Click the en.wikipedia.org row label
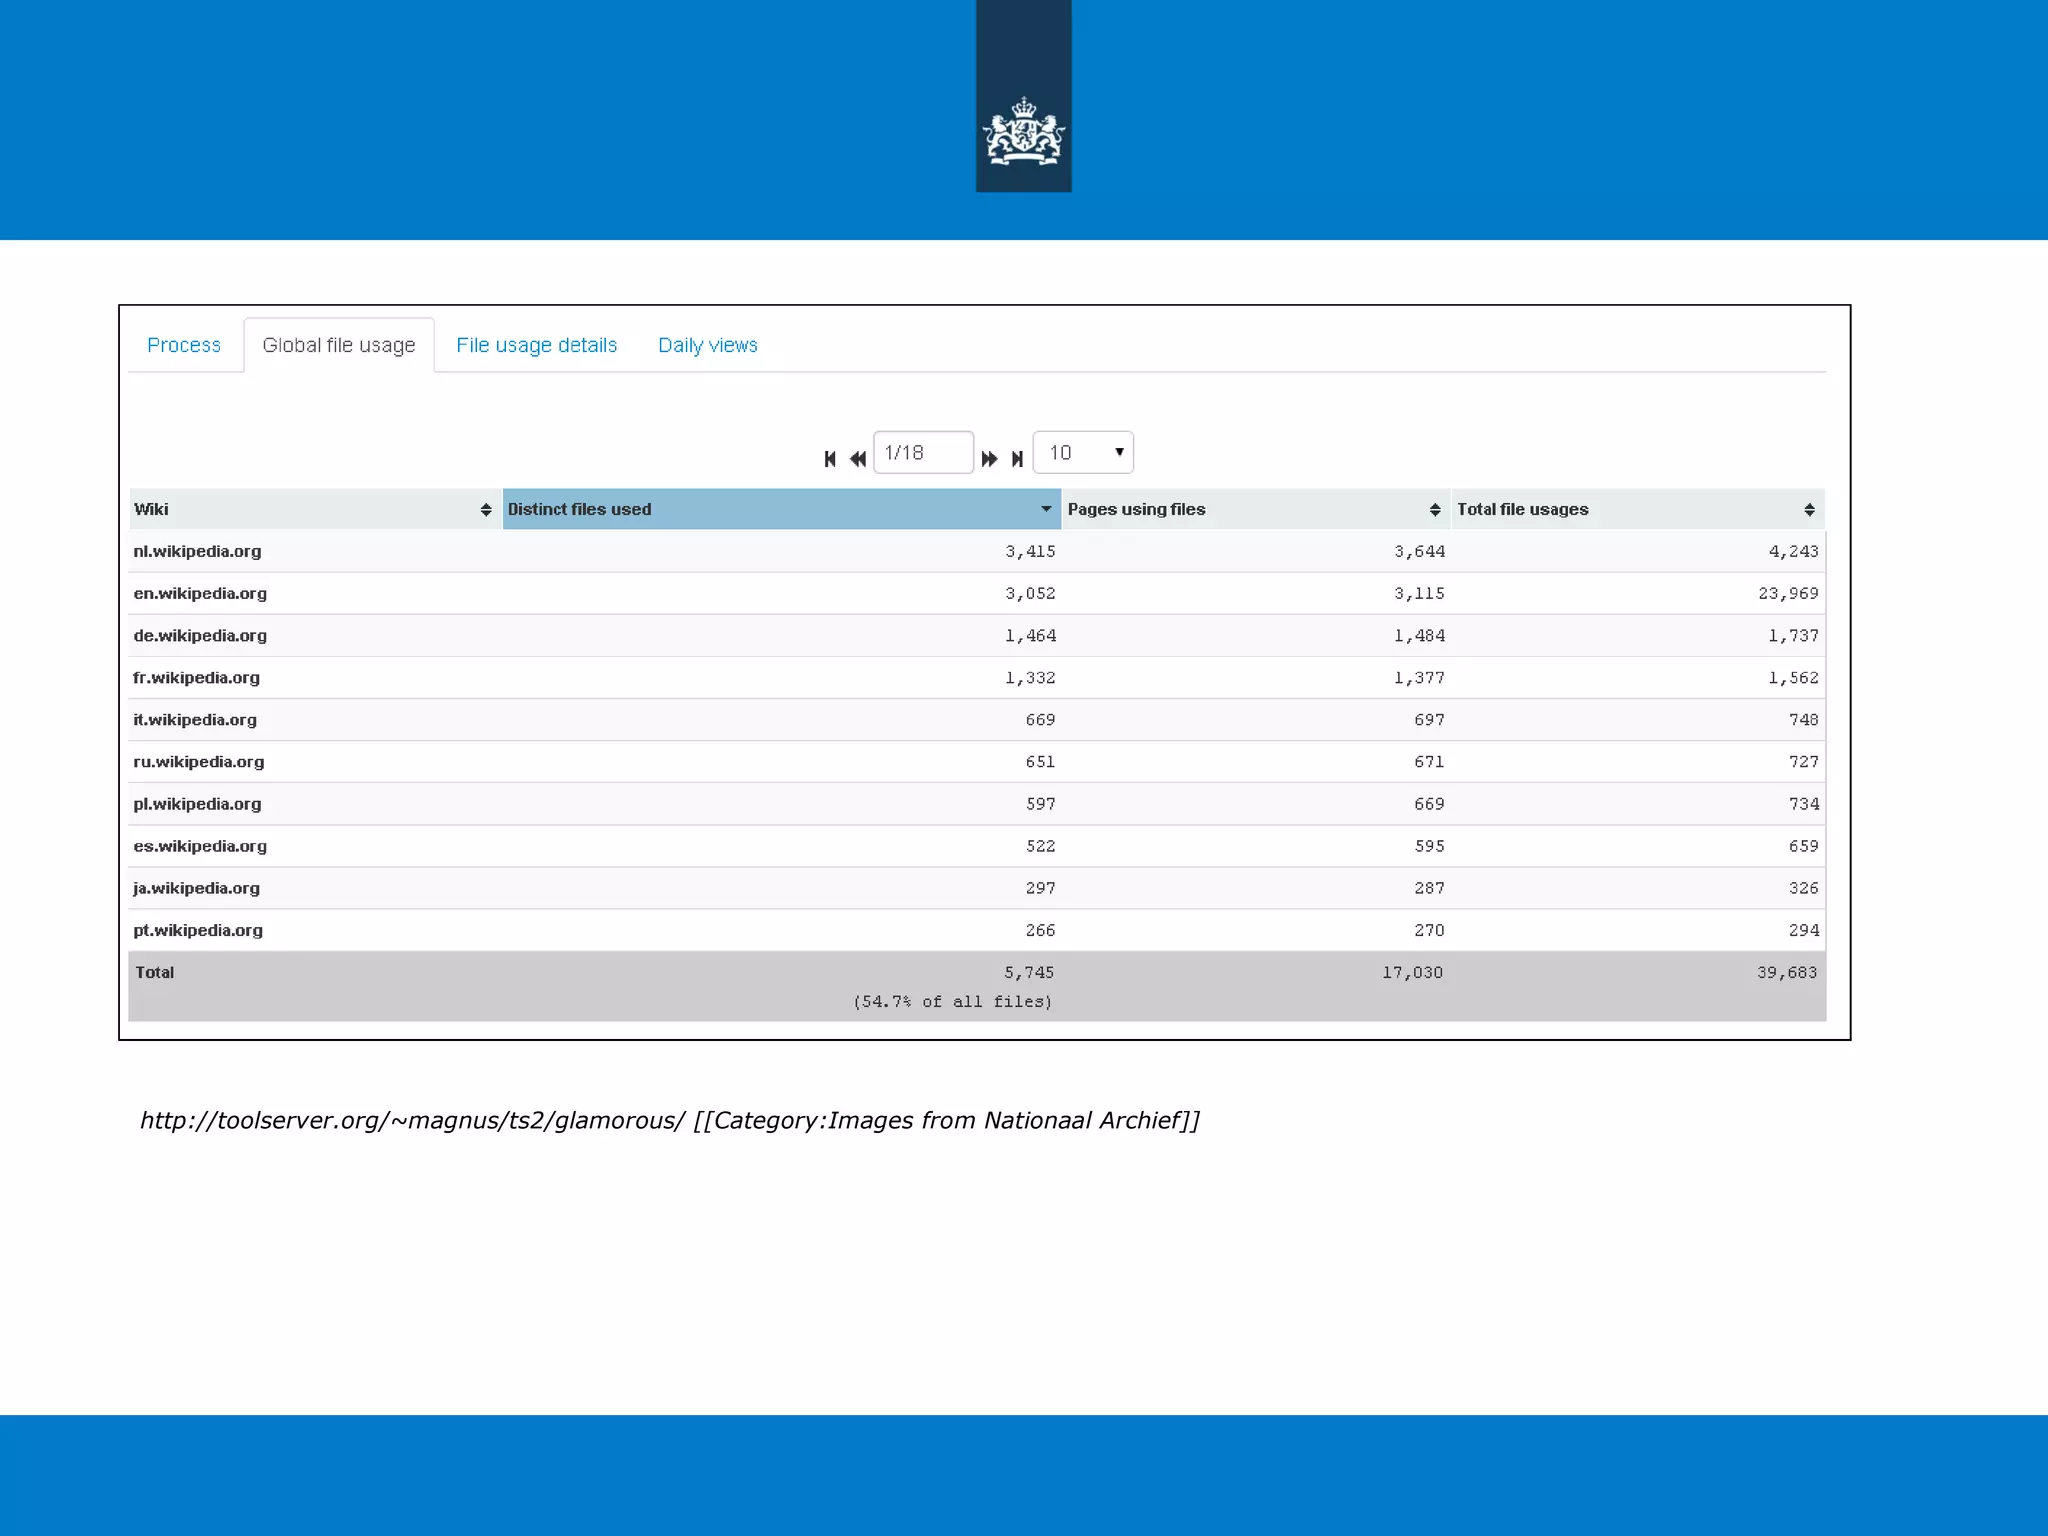 (x=200, y=593)
